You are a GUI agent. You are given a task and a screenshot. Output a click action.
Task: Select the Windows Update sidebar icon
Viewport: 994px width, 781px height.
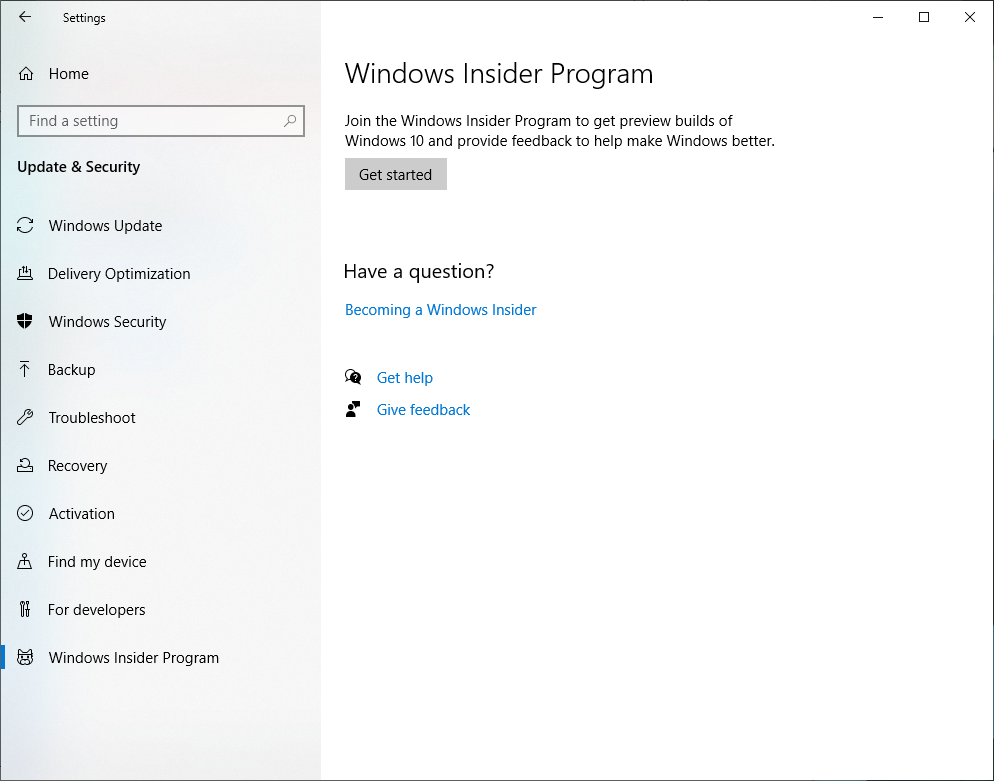[25, 225]
